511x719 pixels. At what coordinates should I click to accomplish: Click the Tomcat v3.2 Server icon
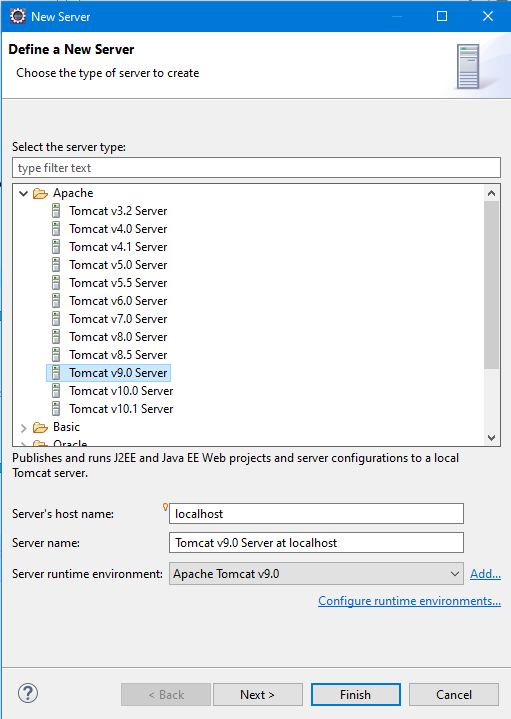click(x=56, y=211)
